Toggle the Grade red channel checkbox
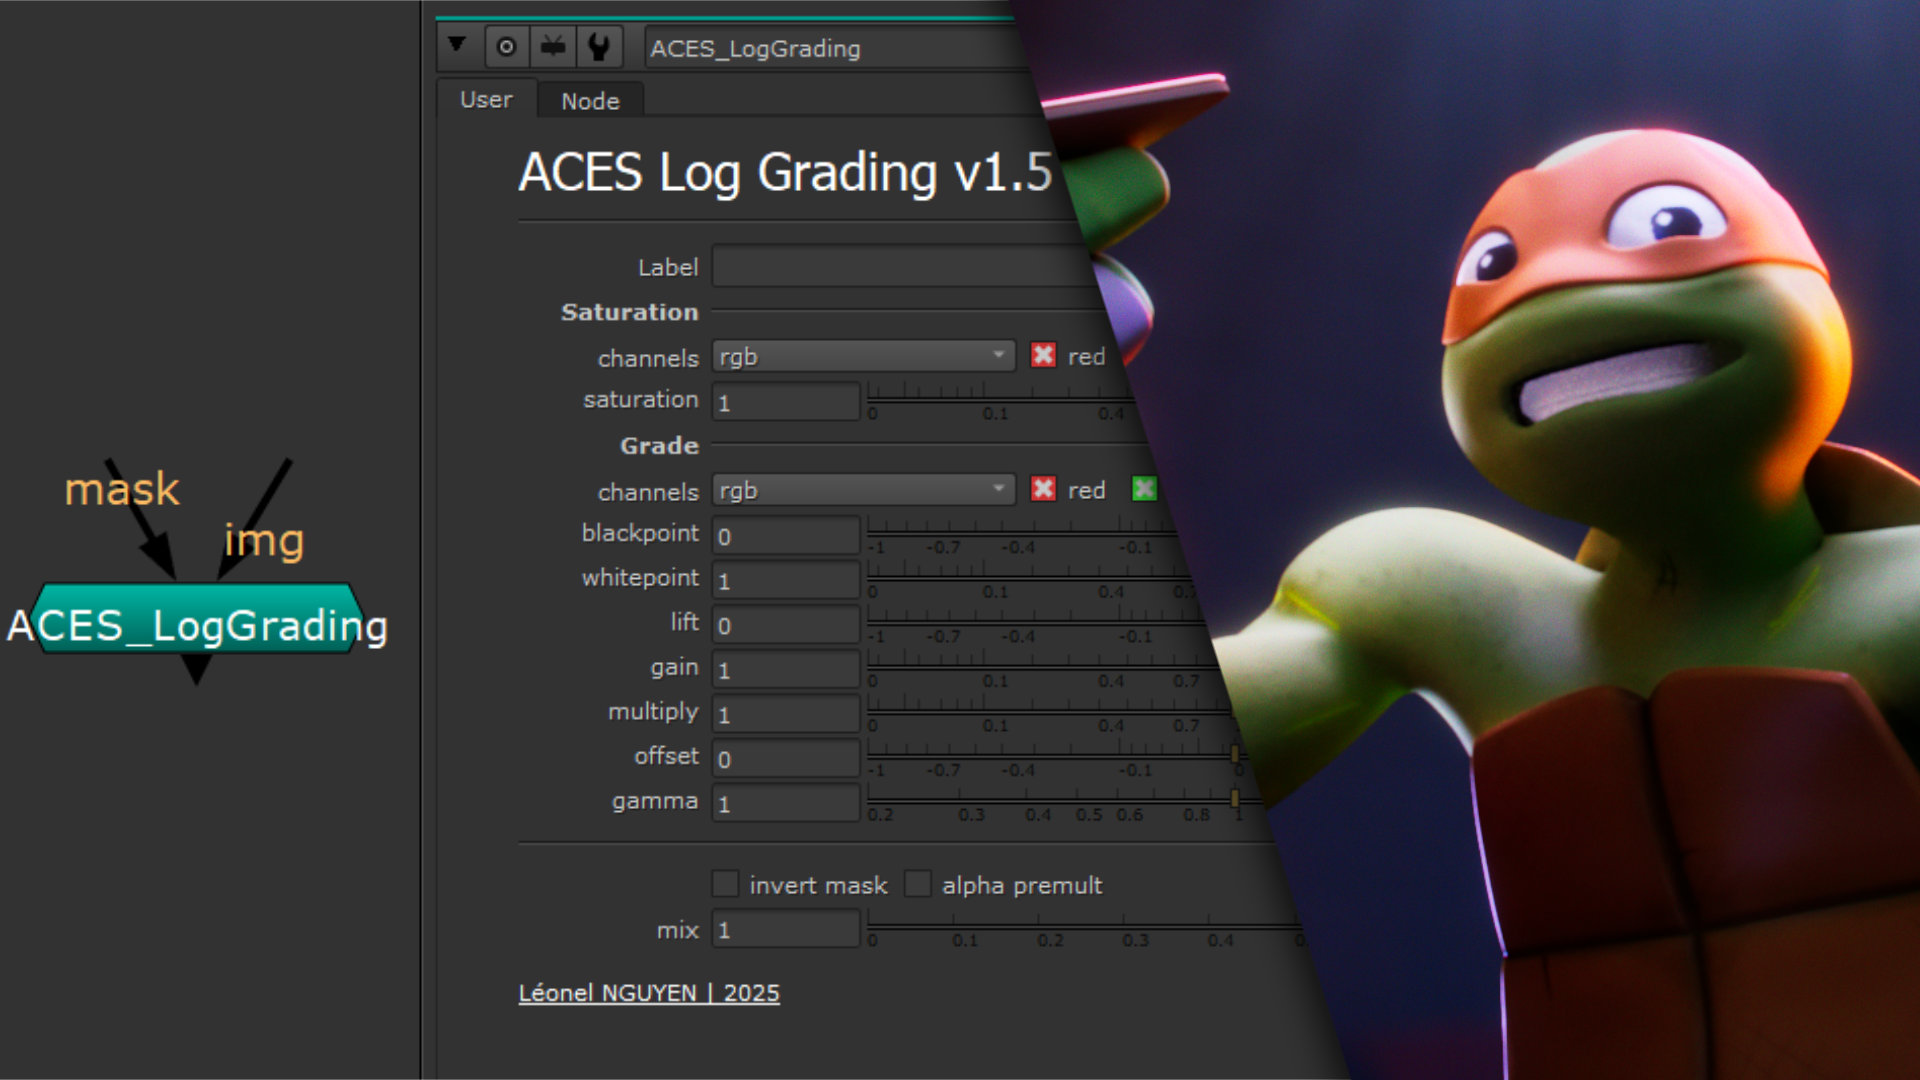1920x1080 pixels. coord(1043,489)
